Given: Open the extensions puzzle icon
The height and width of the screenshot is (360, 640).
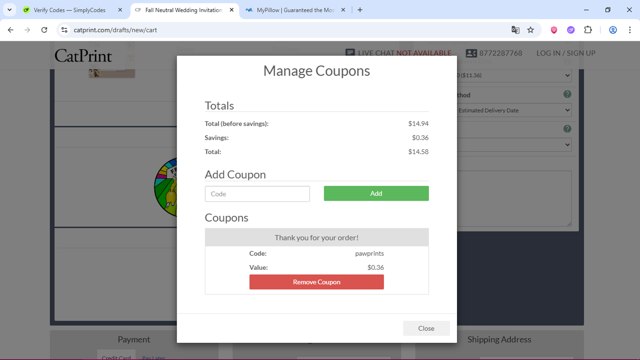Looking at the screenshot, I should [588, 30].
